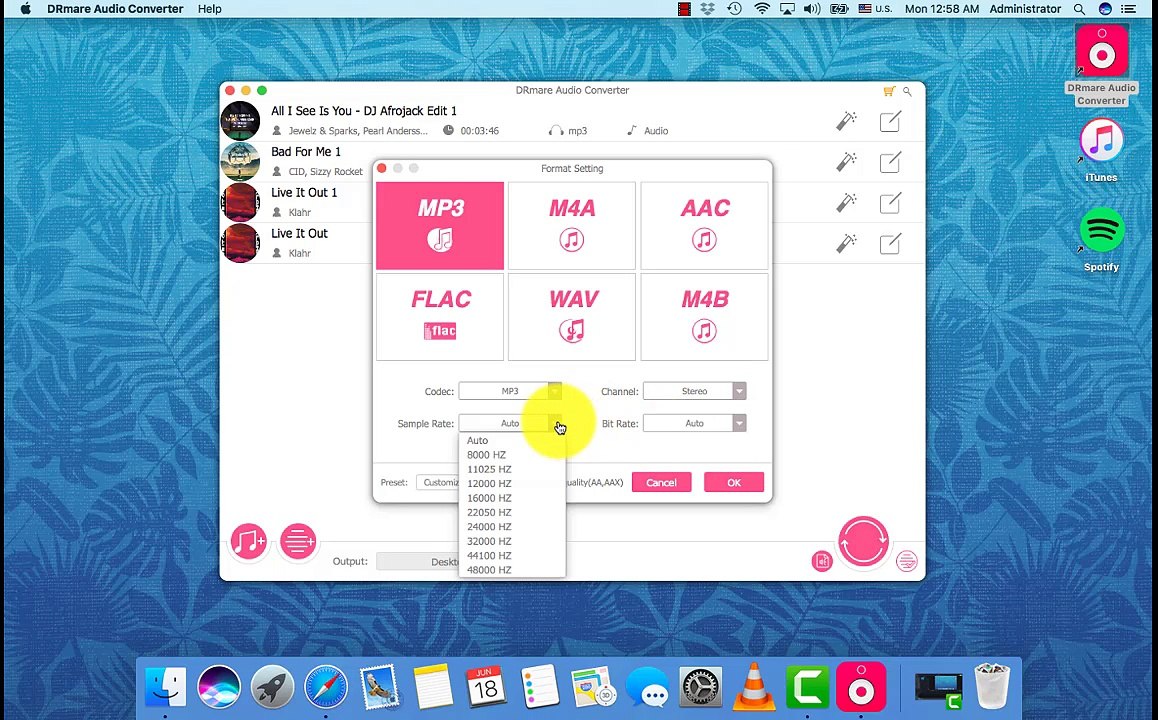The width and height of the screenshot is (1158, 720).
Task: Open tag editor for last Live It Out track
Action: click(890, 243)
